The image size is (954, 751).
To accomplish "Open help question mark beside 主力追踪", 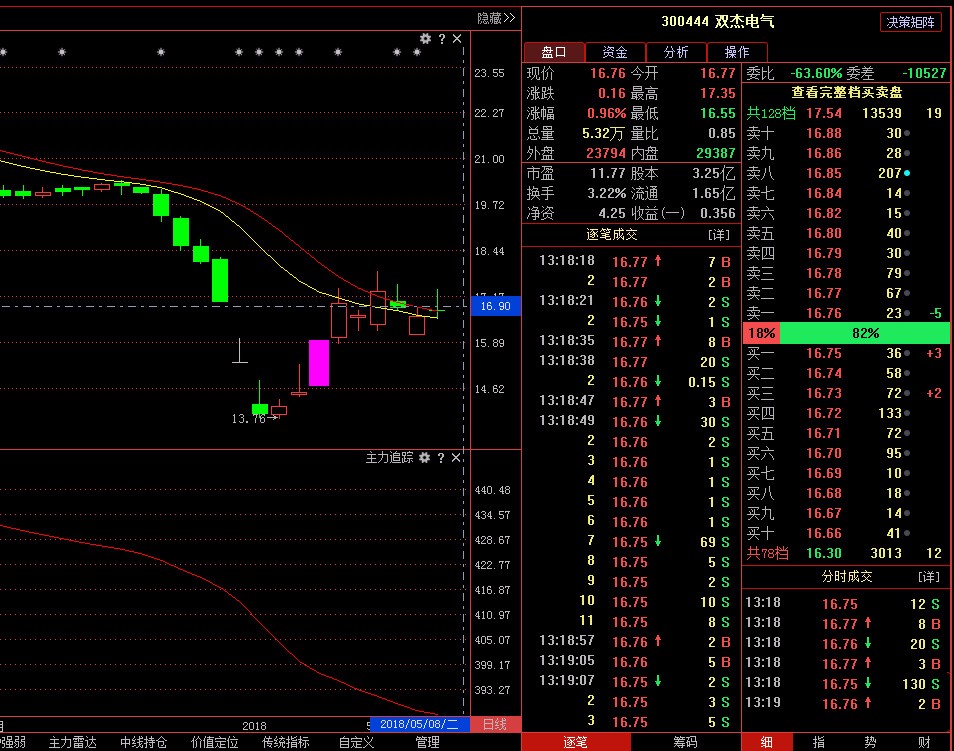I will click(440, 458).
